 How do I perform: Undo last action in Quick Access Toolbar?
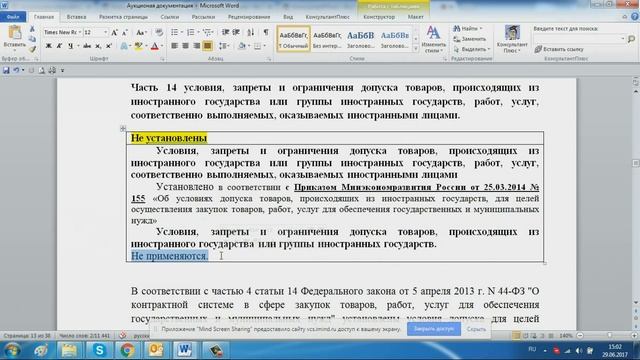(16, 70)
